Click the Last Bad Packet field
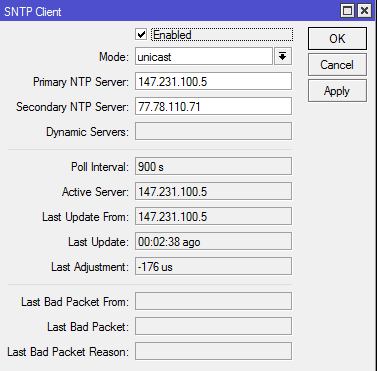 [213, 326]
